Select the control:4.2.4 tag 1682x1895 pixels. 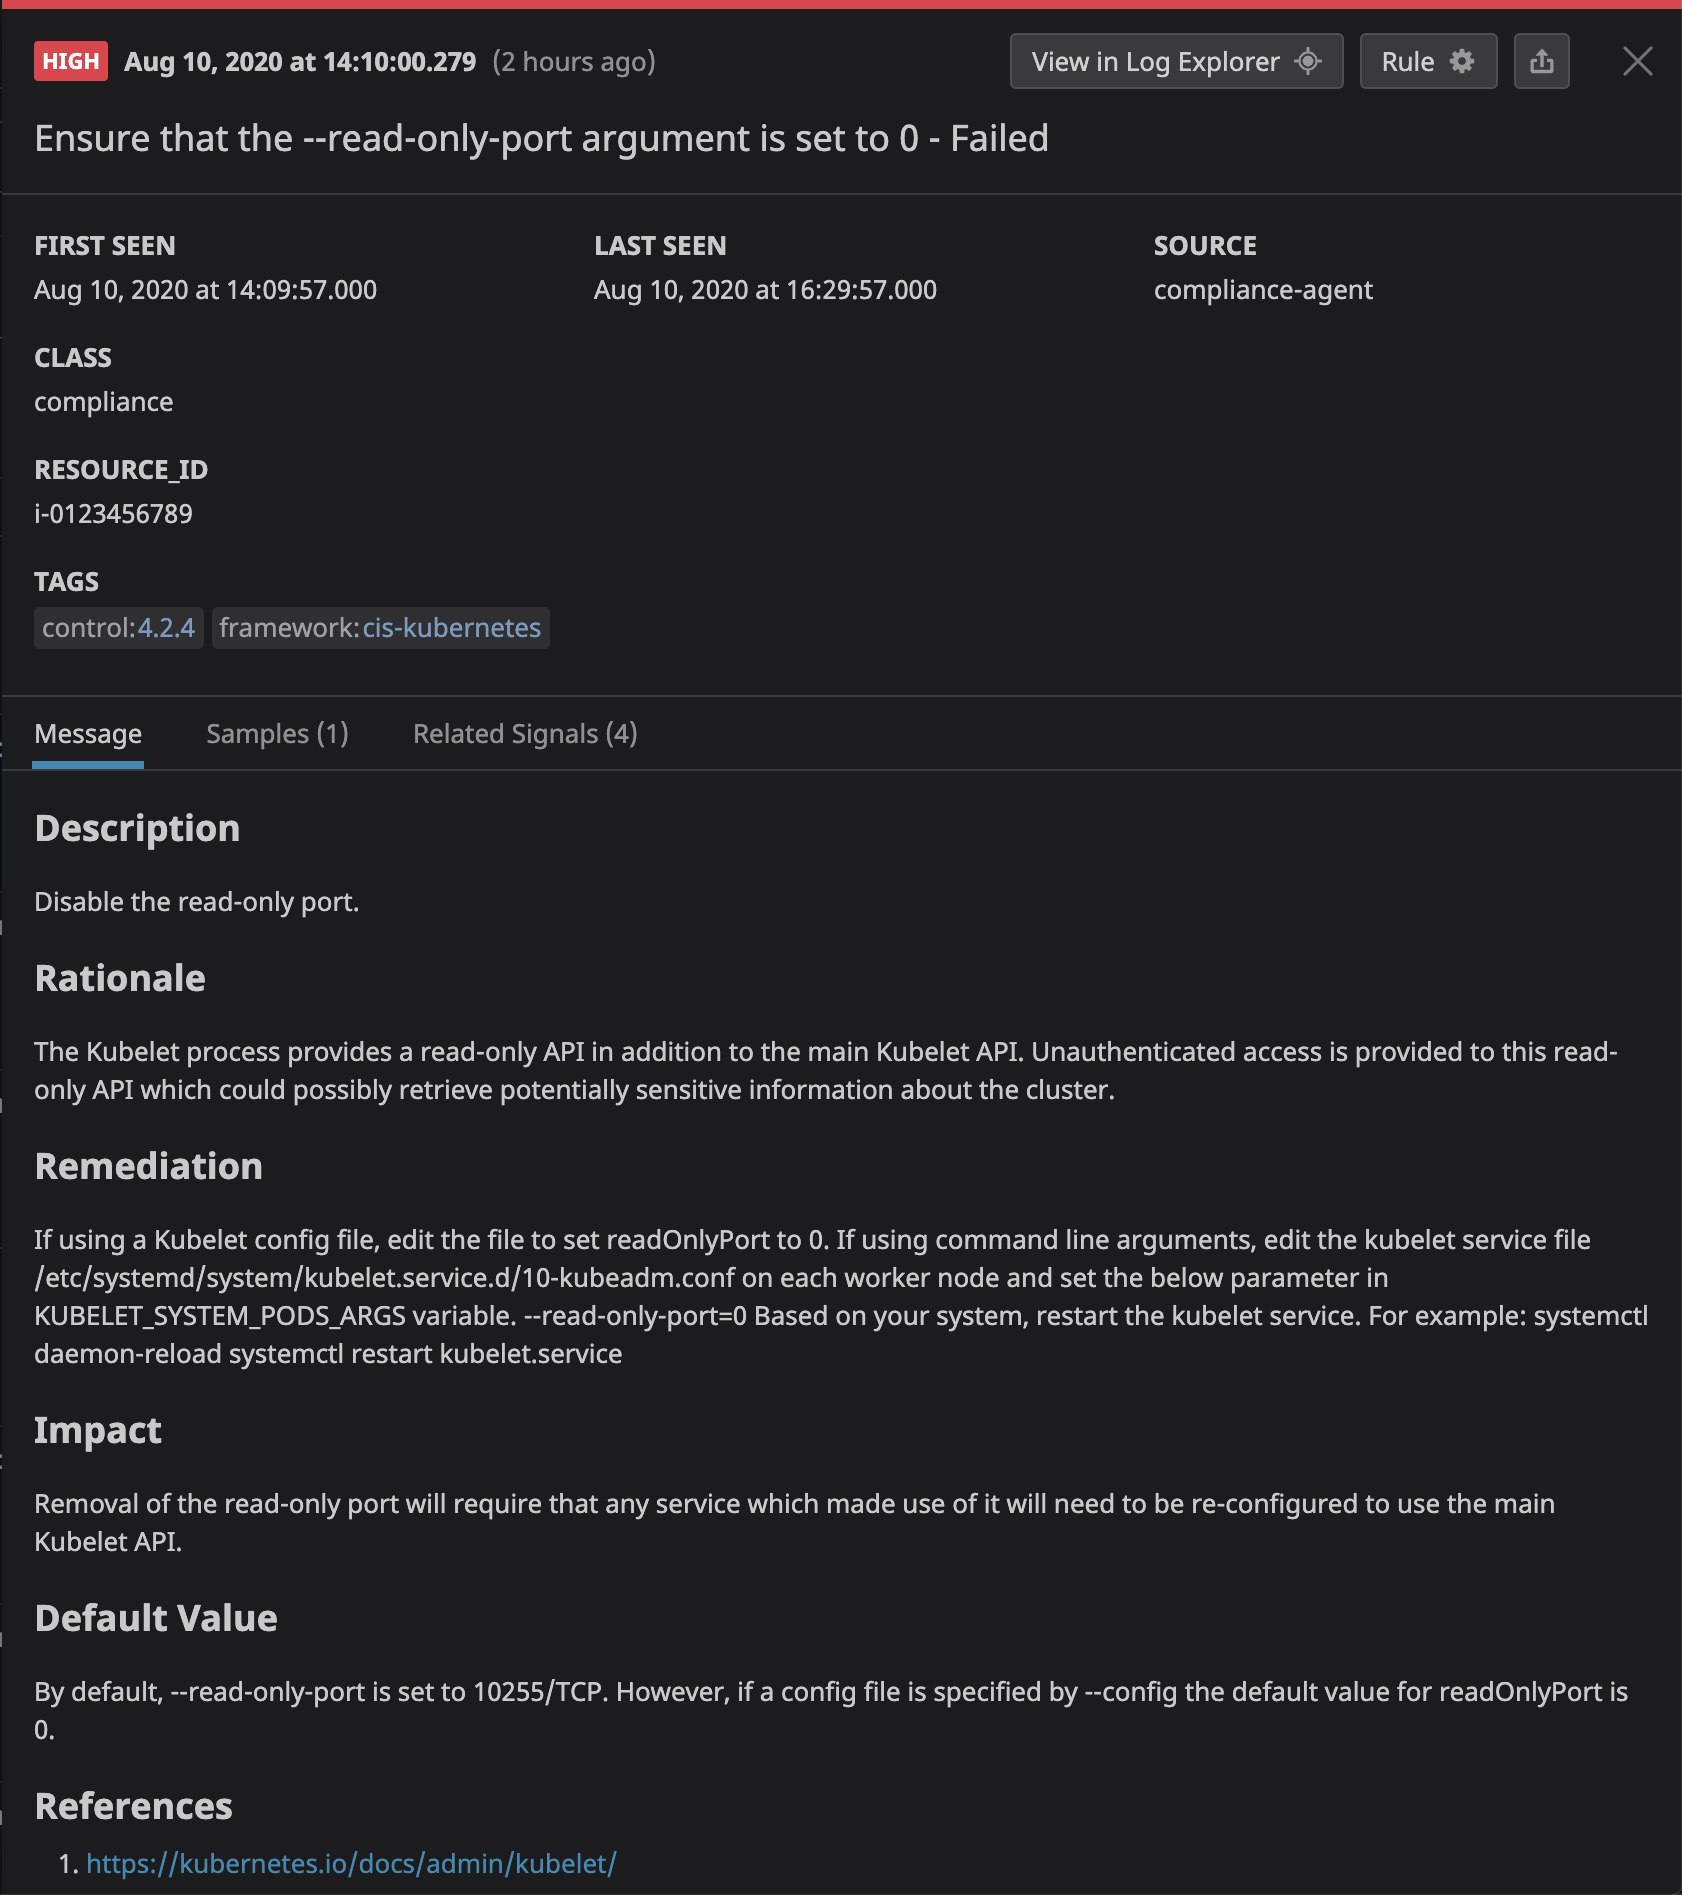[x=118, y=628]
